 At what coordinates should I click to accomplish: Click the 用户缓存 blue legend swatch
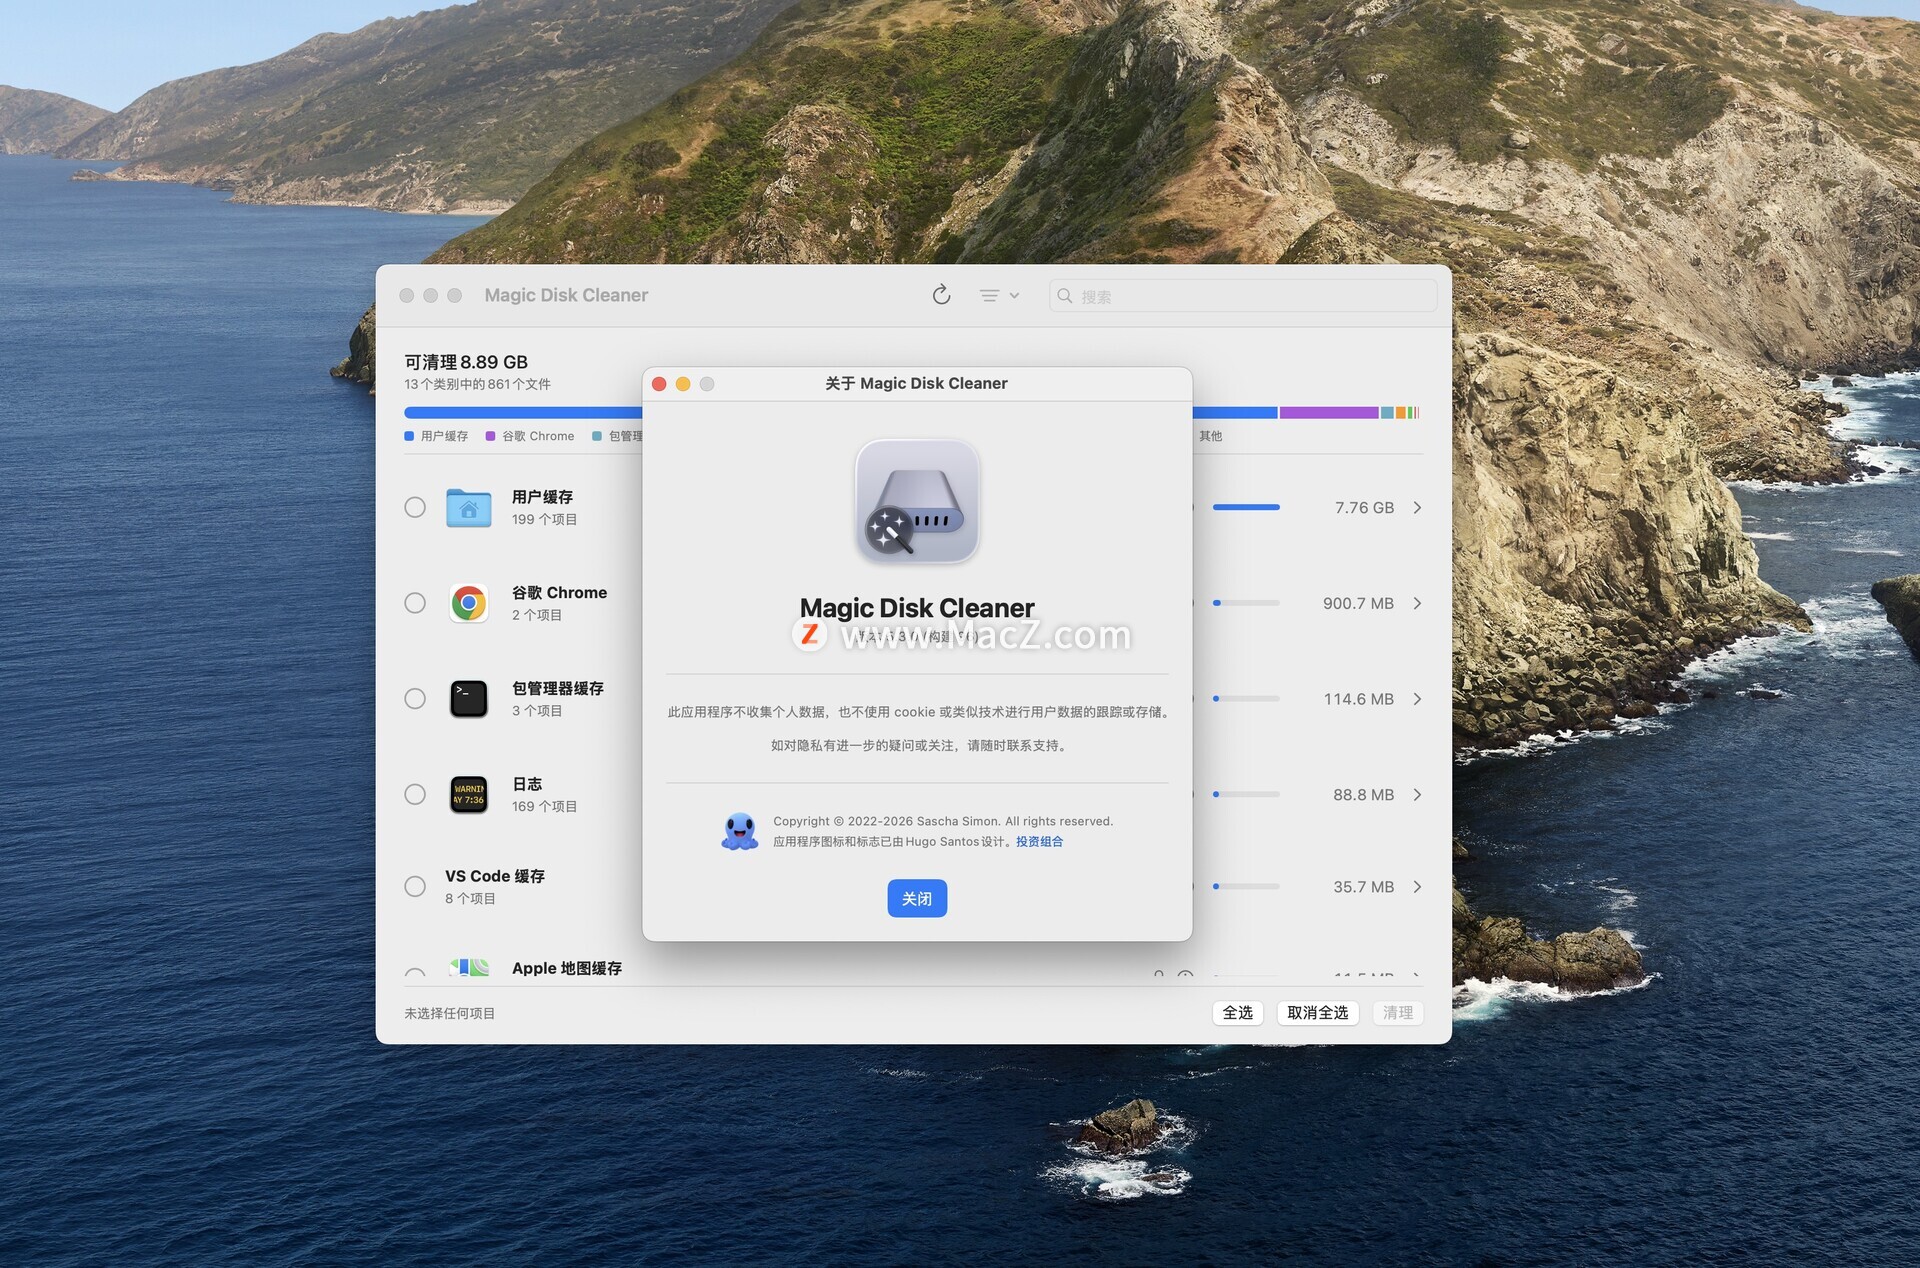click(409, 436)
